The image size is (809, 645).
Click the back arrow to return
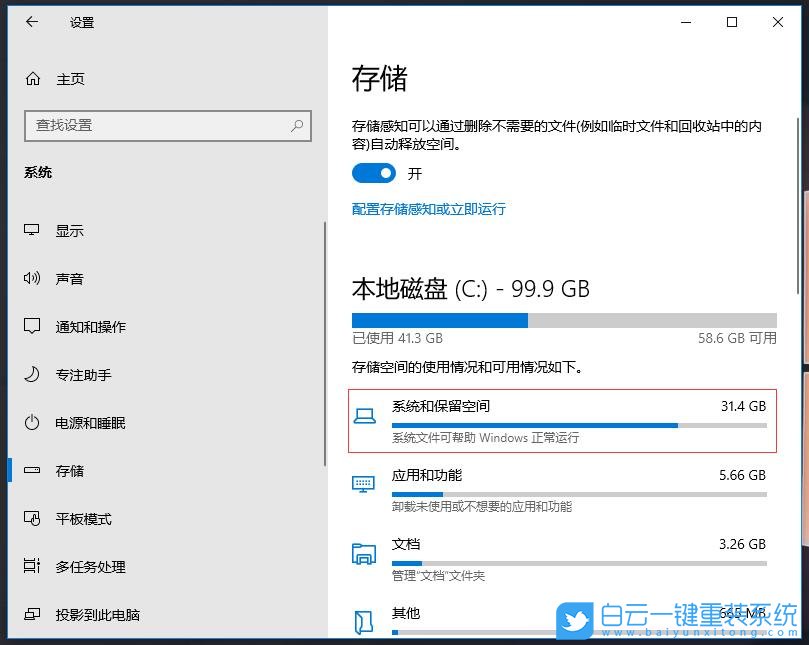(31, 22)
